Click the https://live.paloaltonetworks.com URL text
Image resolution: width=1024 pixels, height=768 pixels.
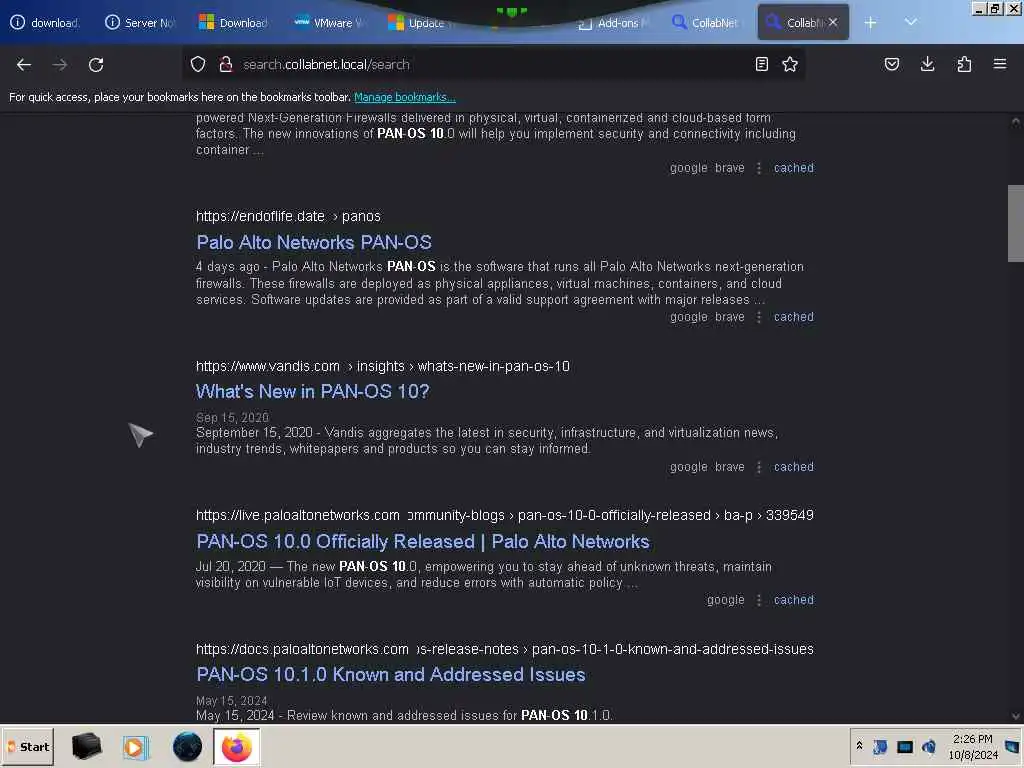point(298,515)
